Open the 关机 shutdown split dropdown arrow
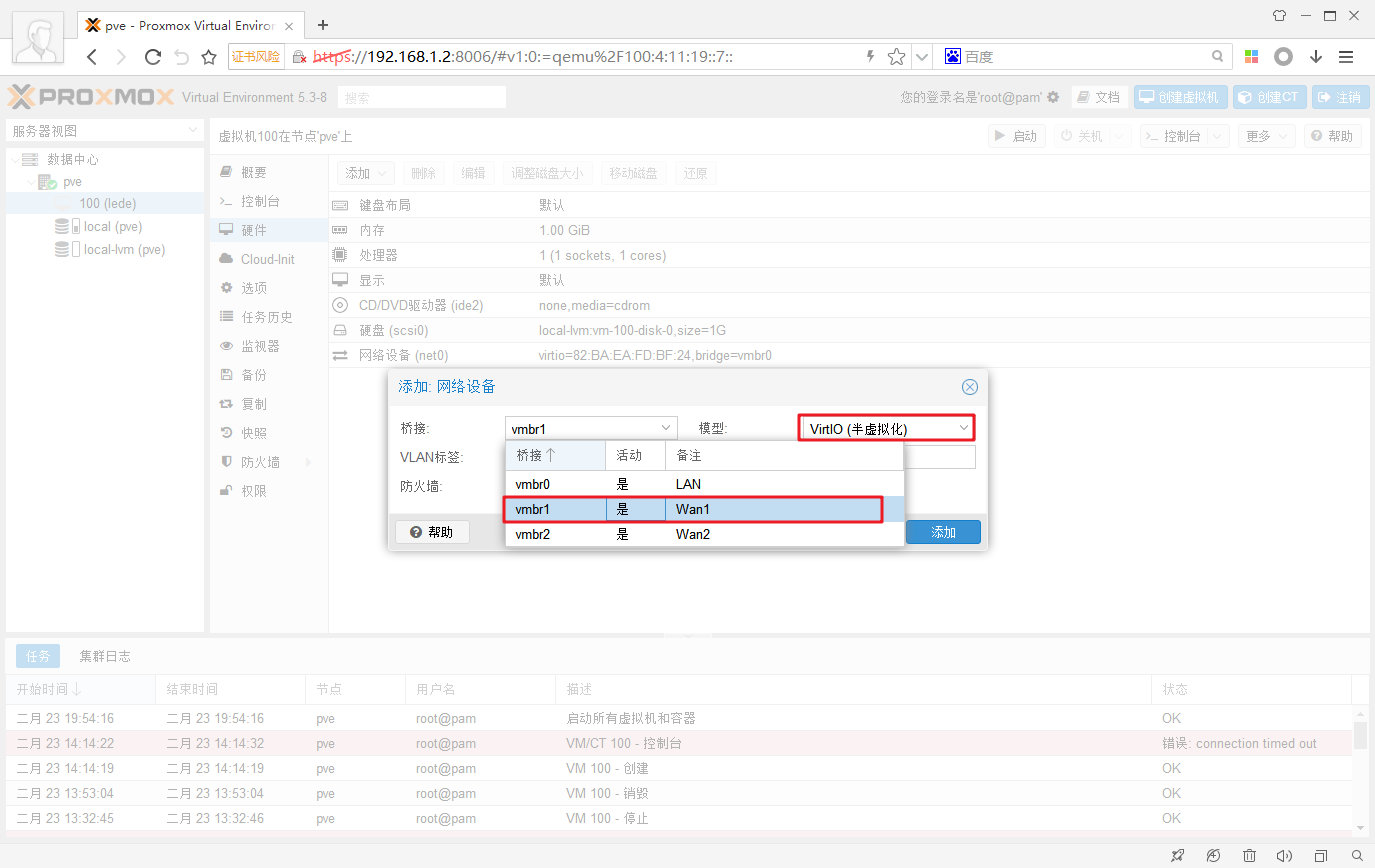The height and width of the screenshot is (868, 1375). click(x=1120, y=136)
